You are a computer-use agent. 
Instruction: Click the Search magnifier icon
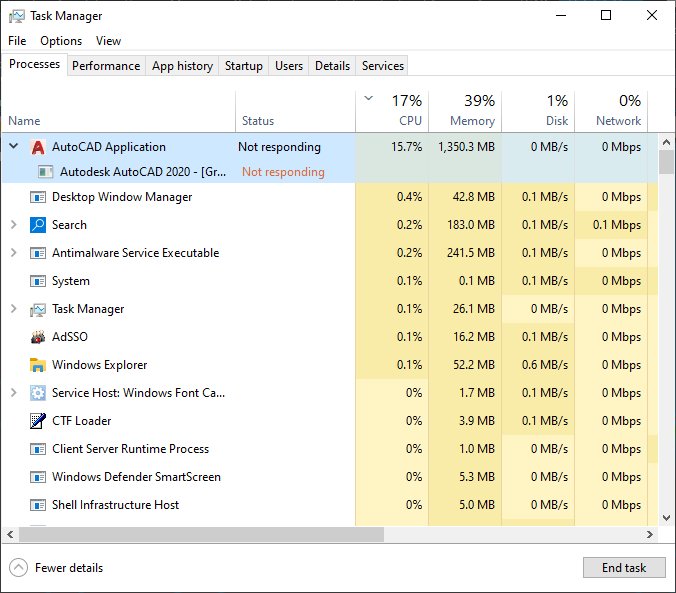coord(38,225)
